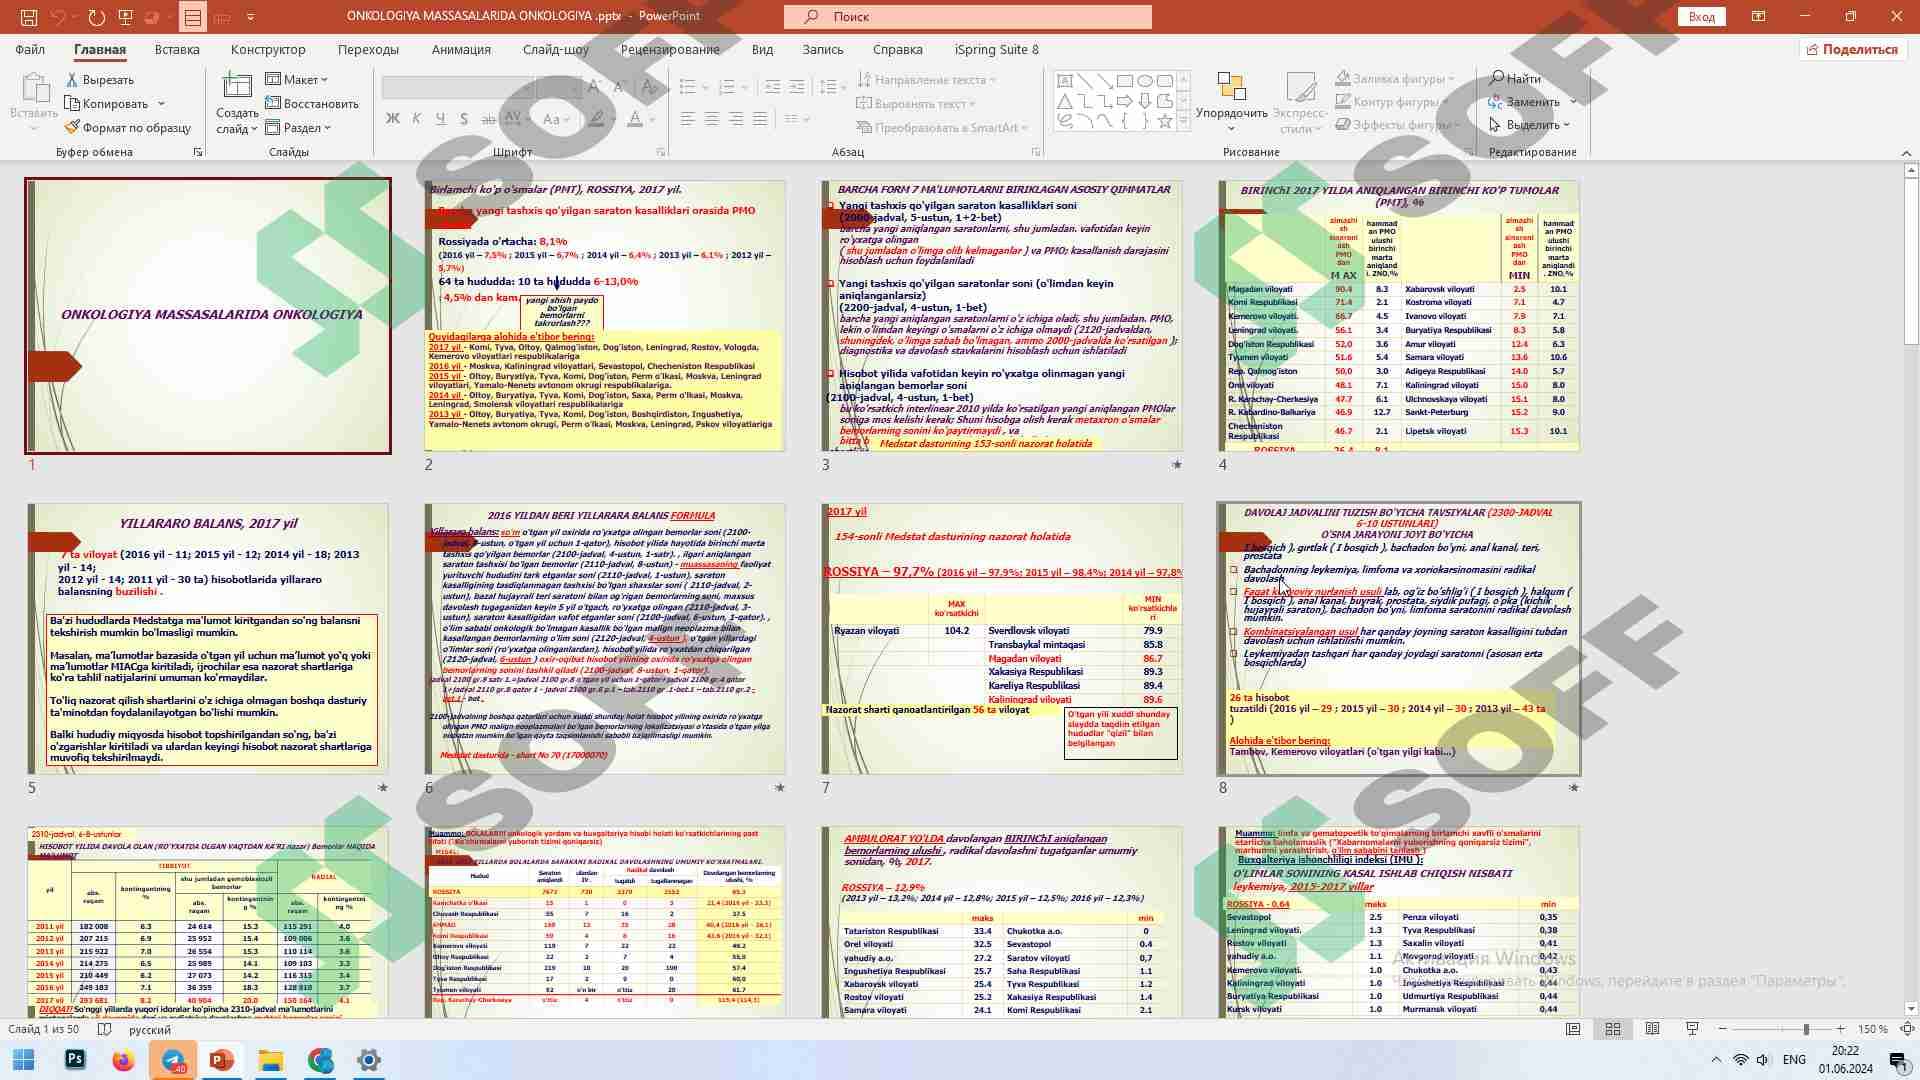Click the 150 % zoom level text
This screenshot has width=1920, height=1080.
click(x=1872, y=1029)
